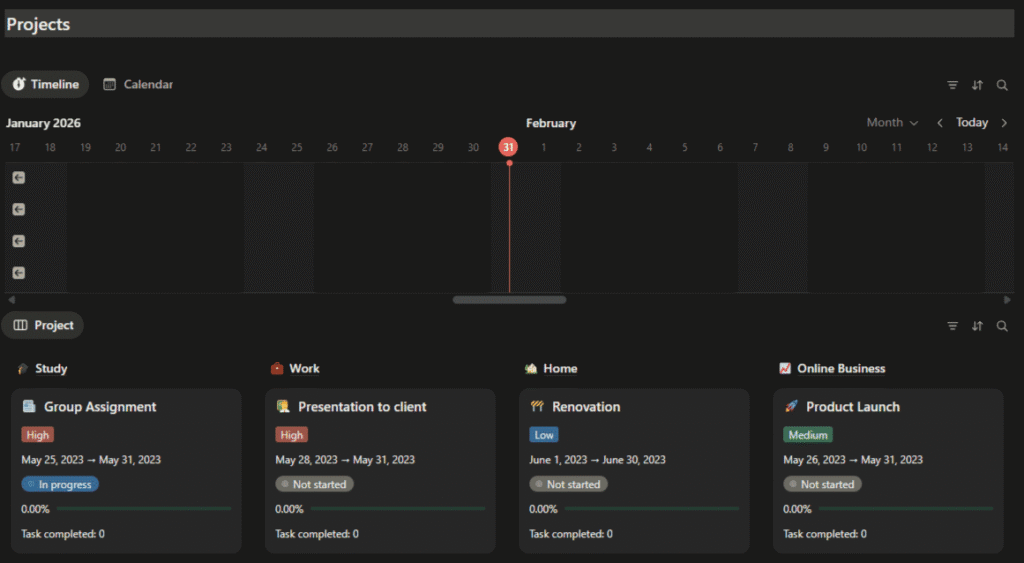1024x563 pixels.
Task: Open search icon in Project section
Action: 1002,326
